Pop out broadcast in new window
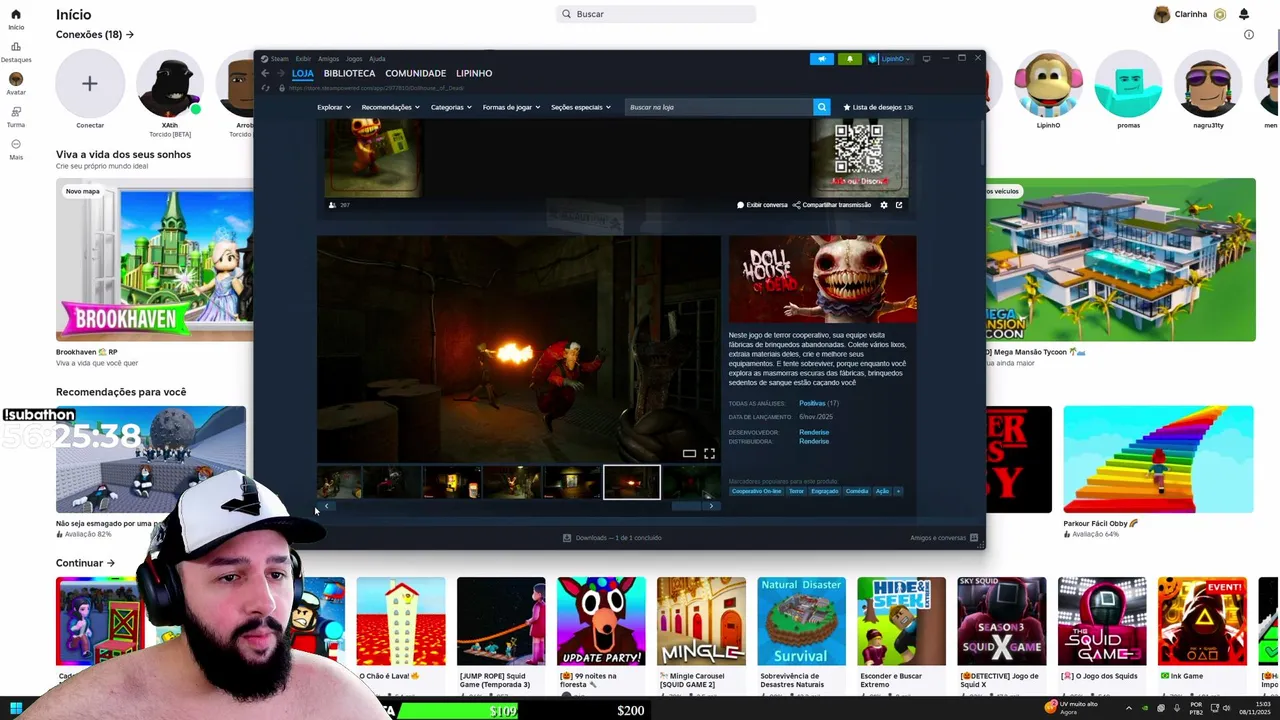The image size is (1280, 720). (899, 205)
